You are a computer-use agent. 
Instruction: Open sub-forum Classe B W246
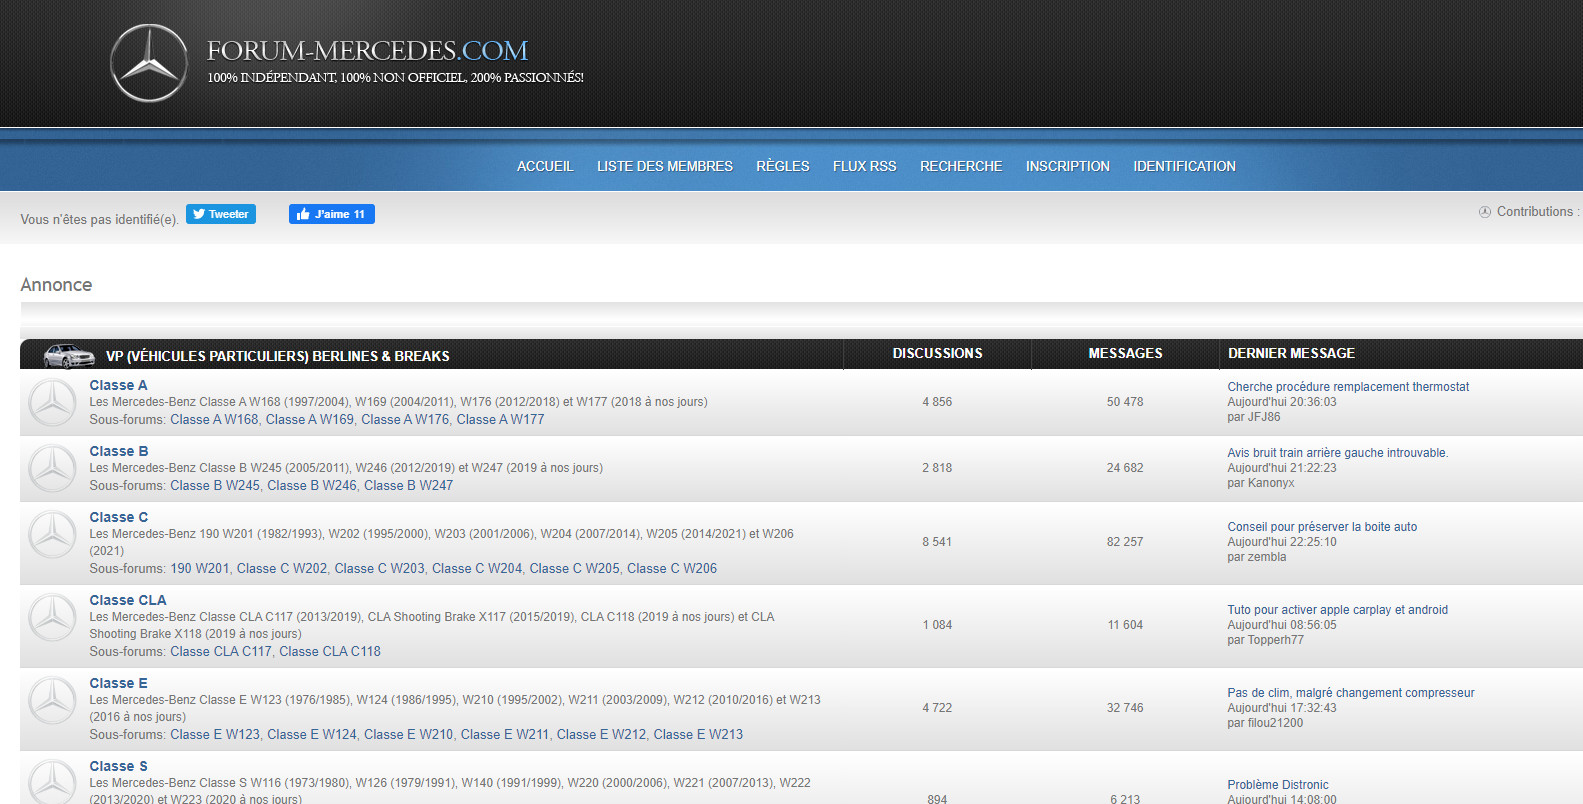(312, 485)
